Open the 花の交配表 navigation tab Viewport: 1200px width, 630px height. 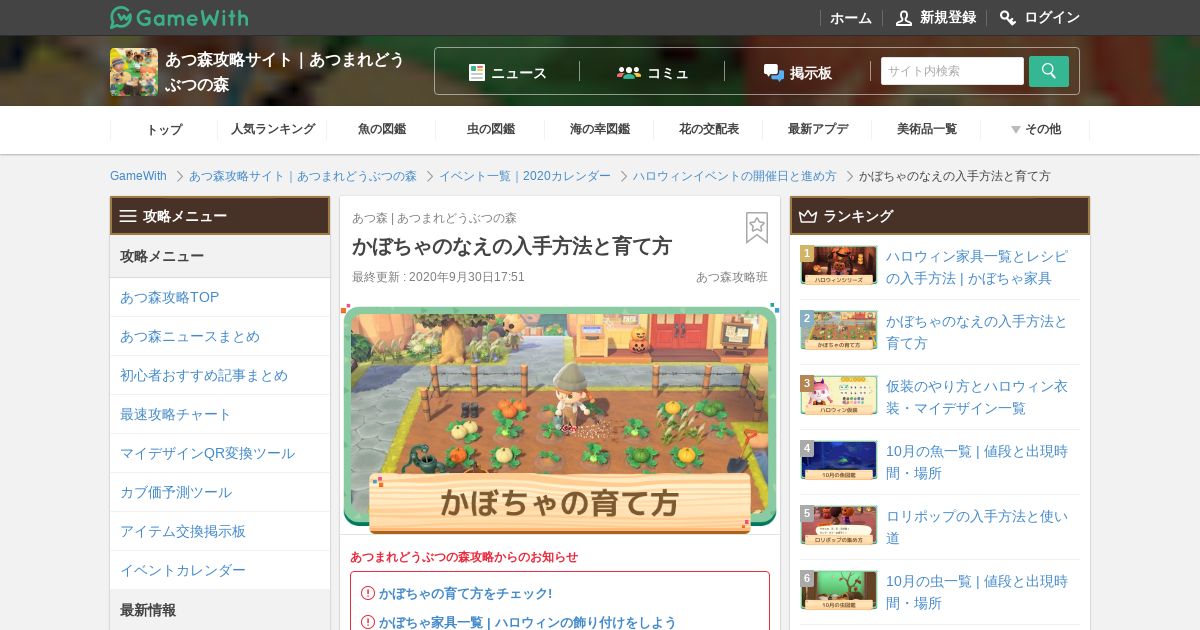709,129
